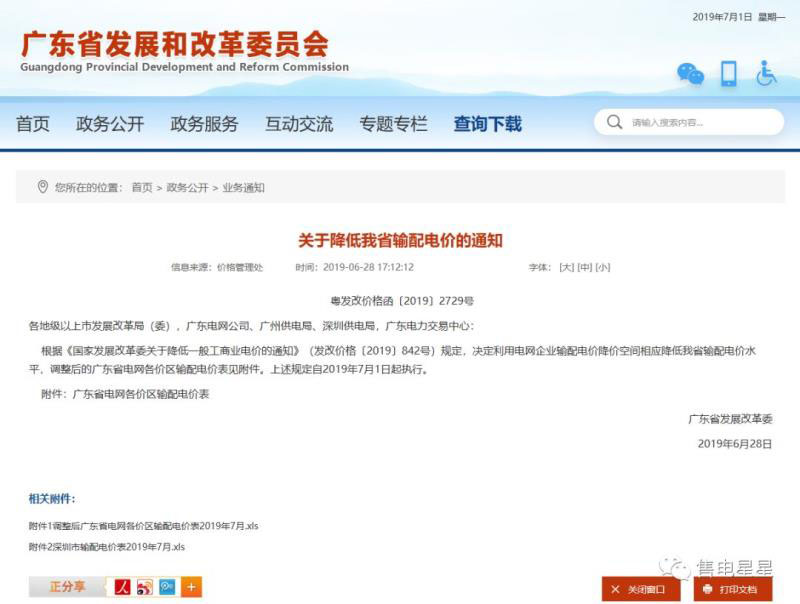
Task: Click the 关闭窗口 button
Action: 641,589
